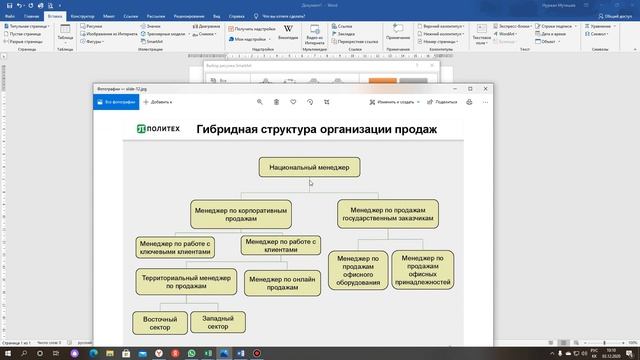Insert SmartArt graphic
This screenshot has width=640, height=360.
151,42
